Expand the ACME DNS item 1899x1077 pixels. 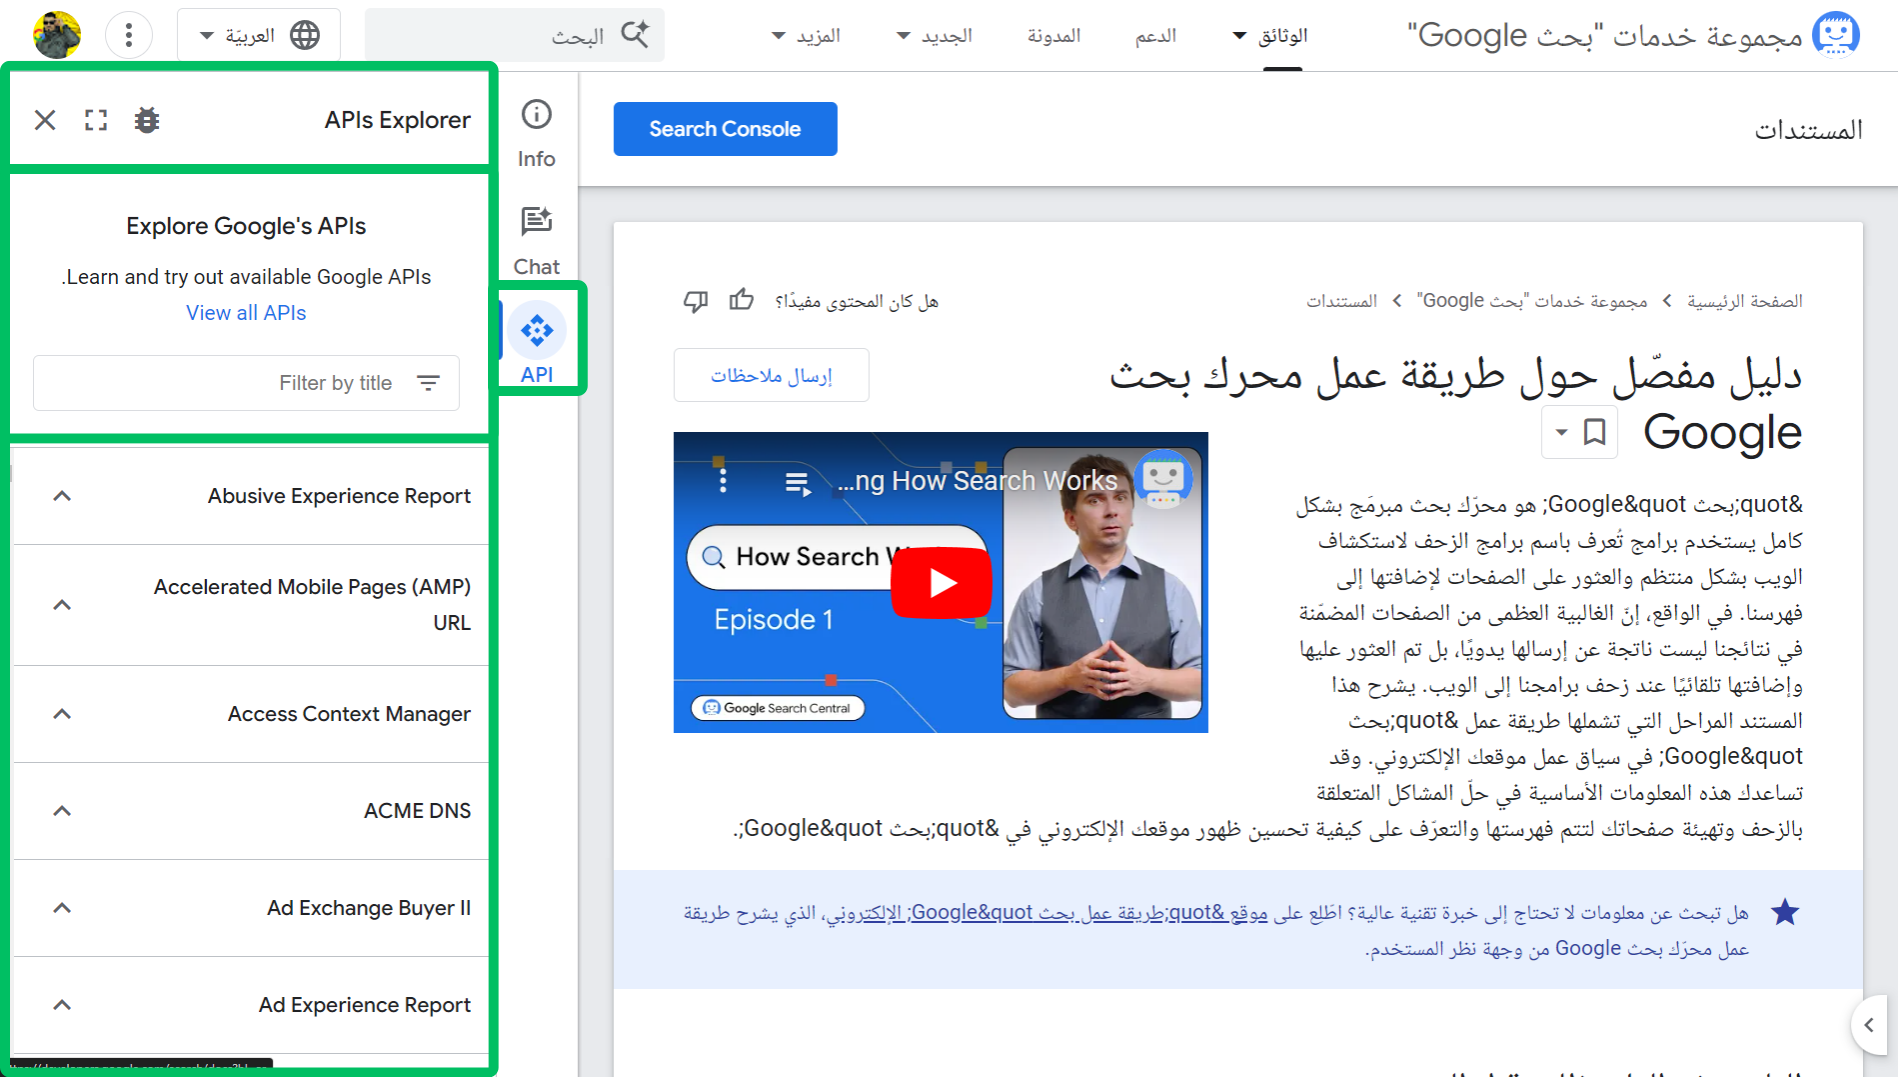pyautogui.click(x=62, y=811)
